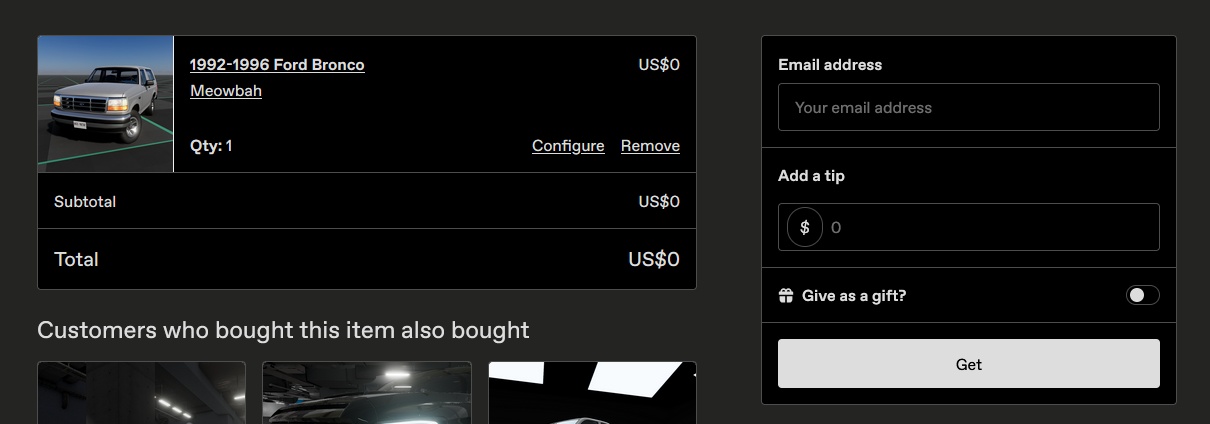Click the white Ford Bronco product thumbnail
The width and height of the screenshot is (1210, 424).
[106, 104]
